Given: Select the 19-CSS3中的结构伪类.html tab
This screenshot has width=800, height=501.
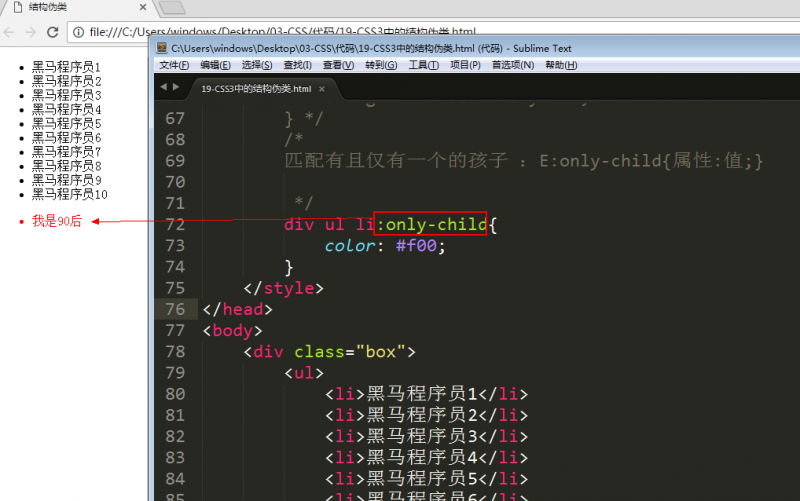Looking at the screenshot, I should 255,88.
